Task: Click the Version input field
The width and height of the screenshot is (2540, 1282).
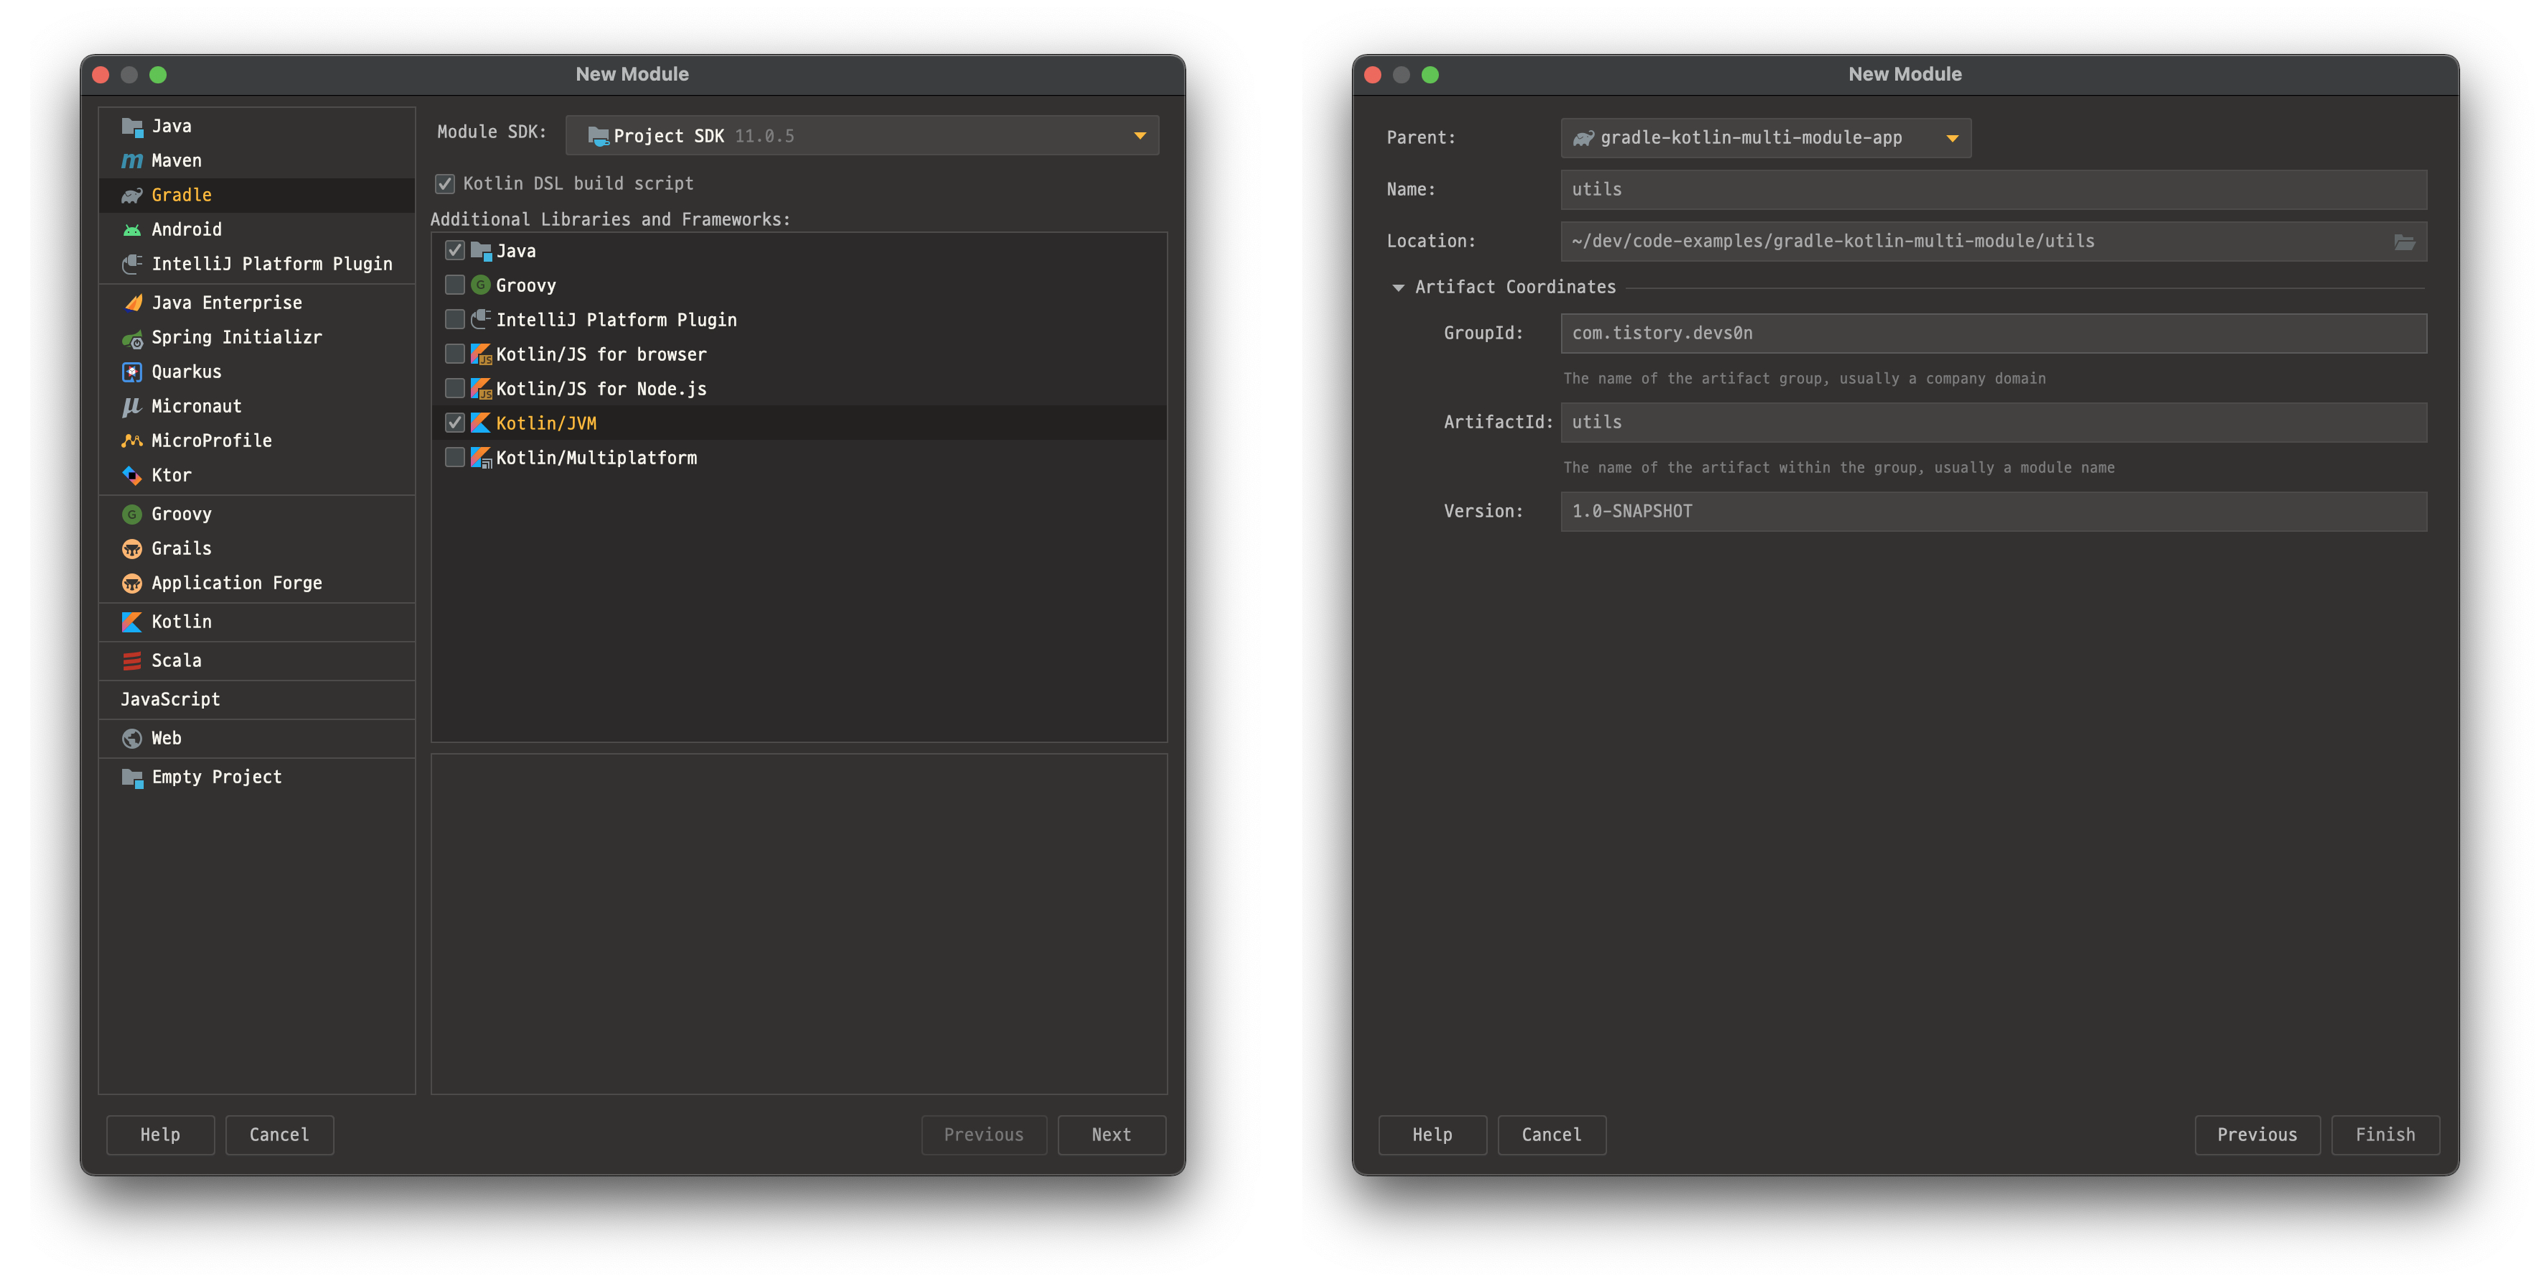Action: pyautogui.click(x=1992, y=512)
